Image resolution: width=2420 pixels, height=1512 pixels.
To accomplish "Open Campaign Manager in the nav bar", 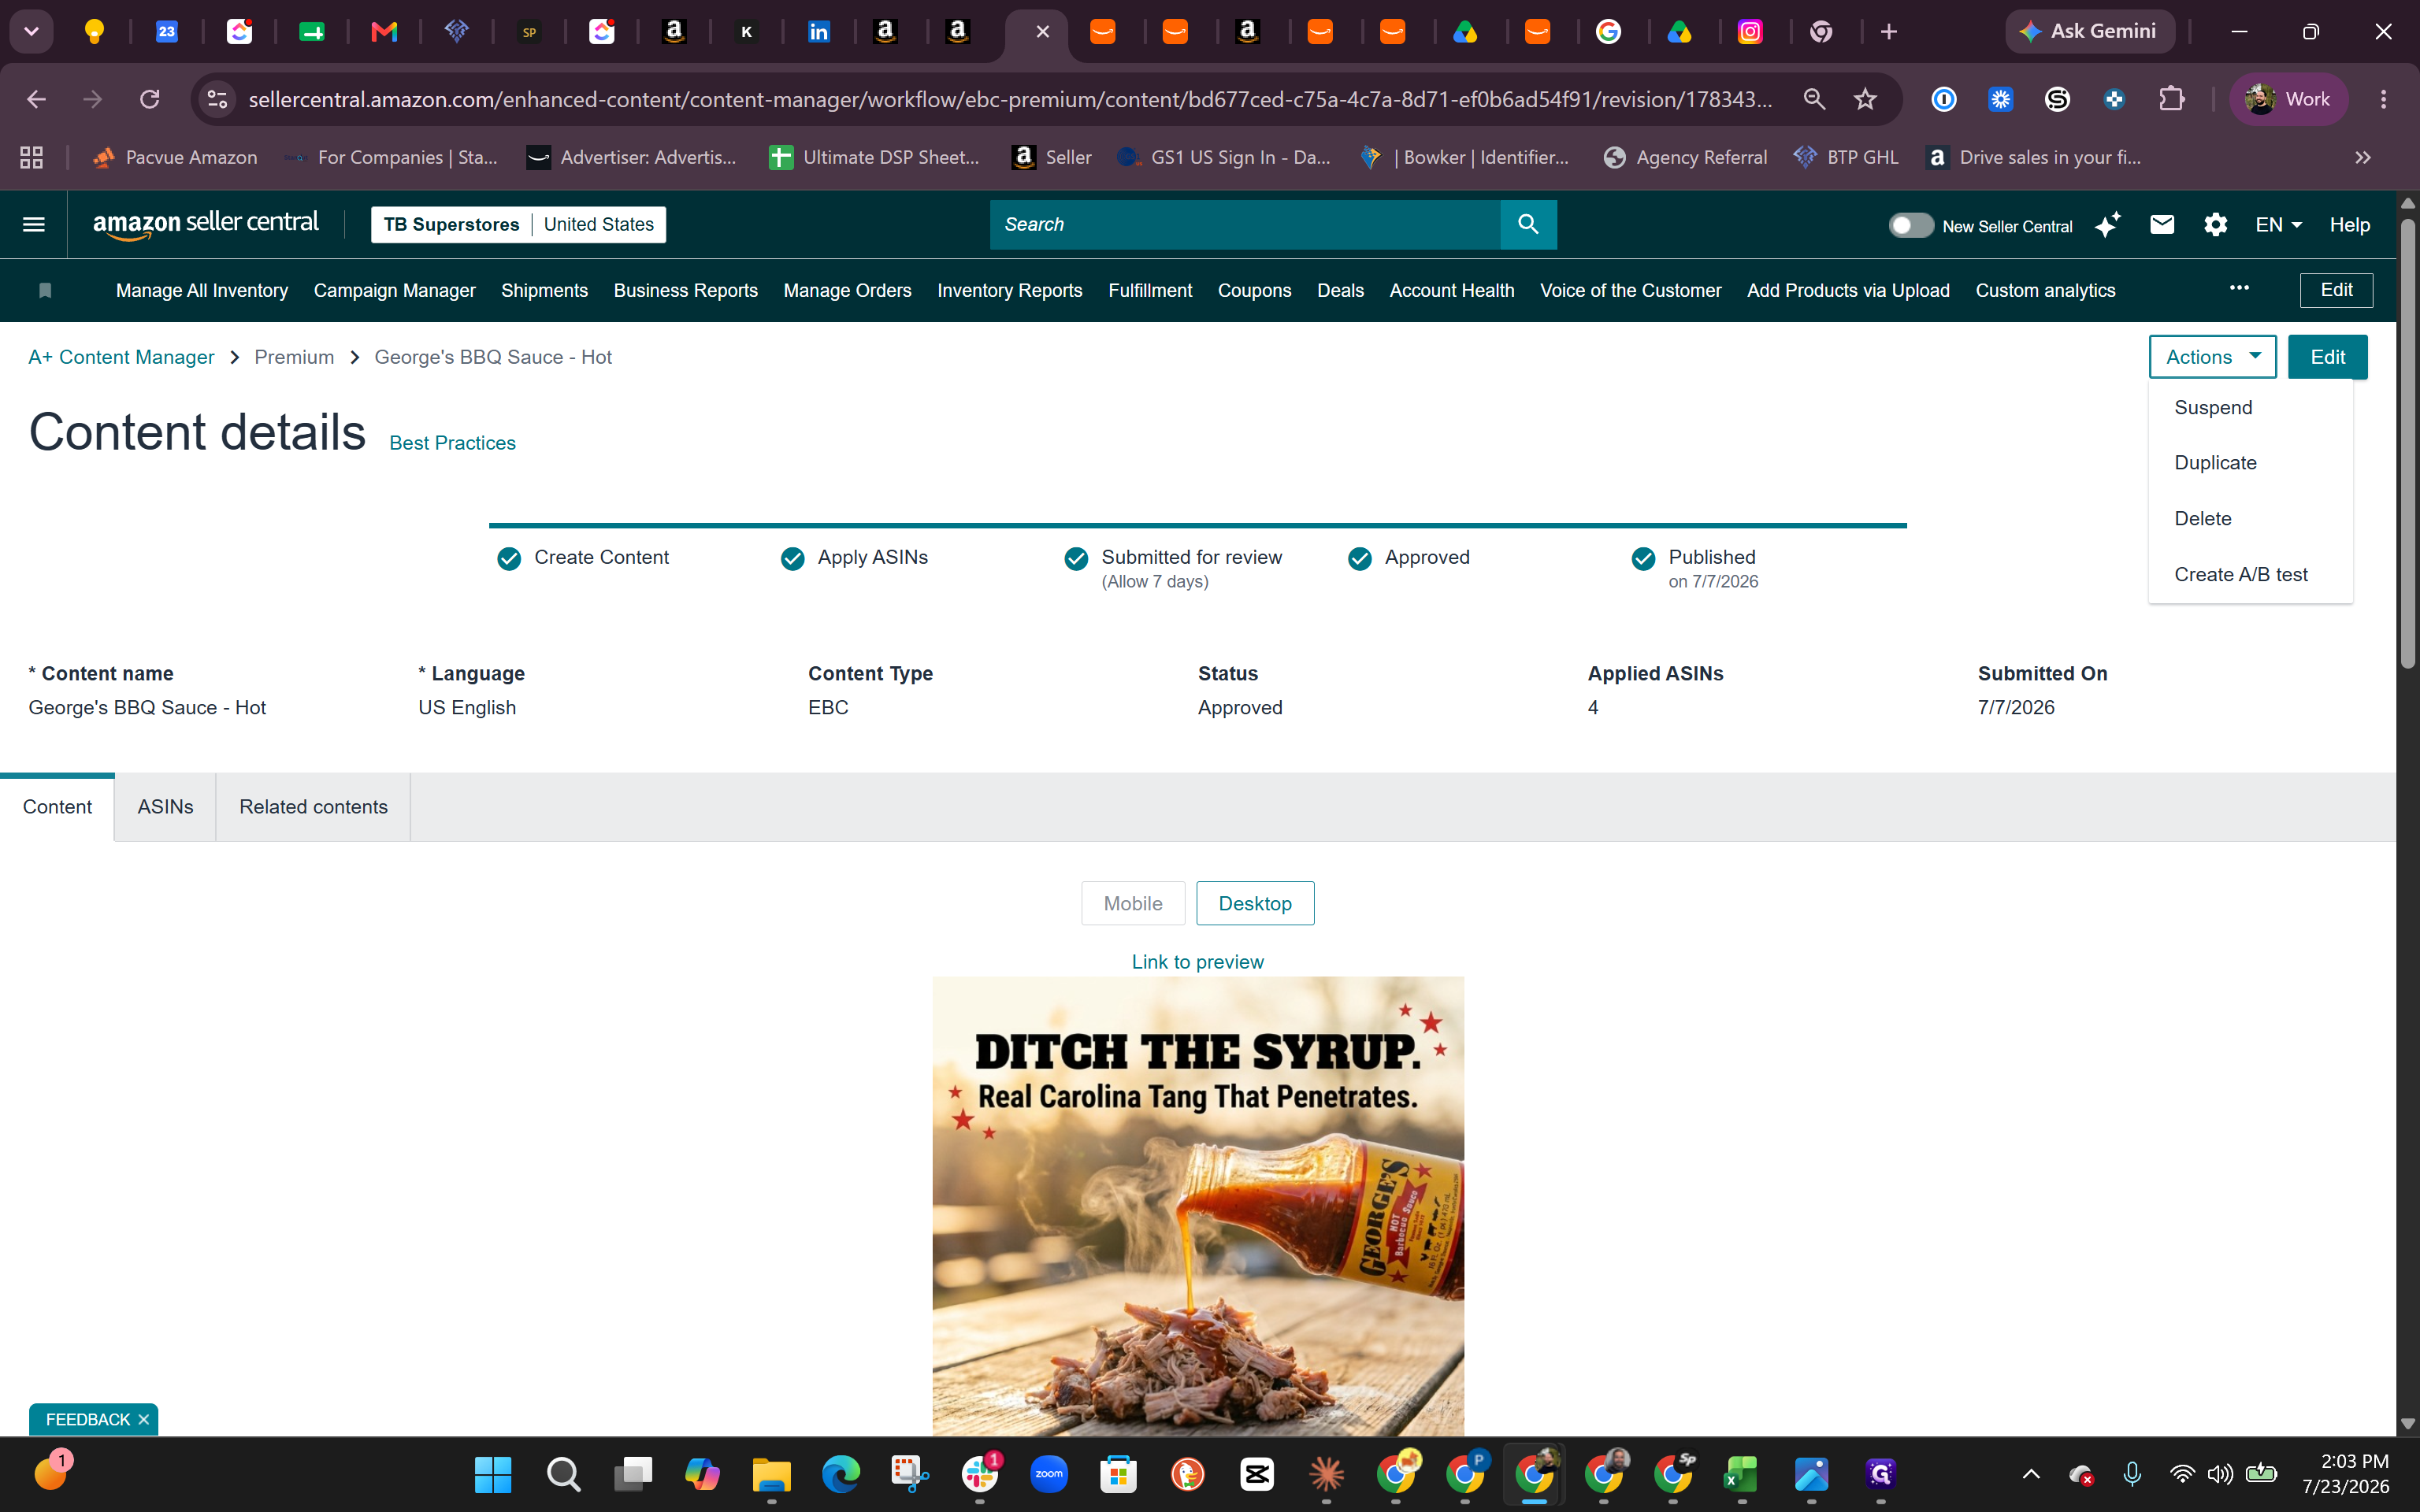I will [394, 291].
